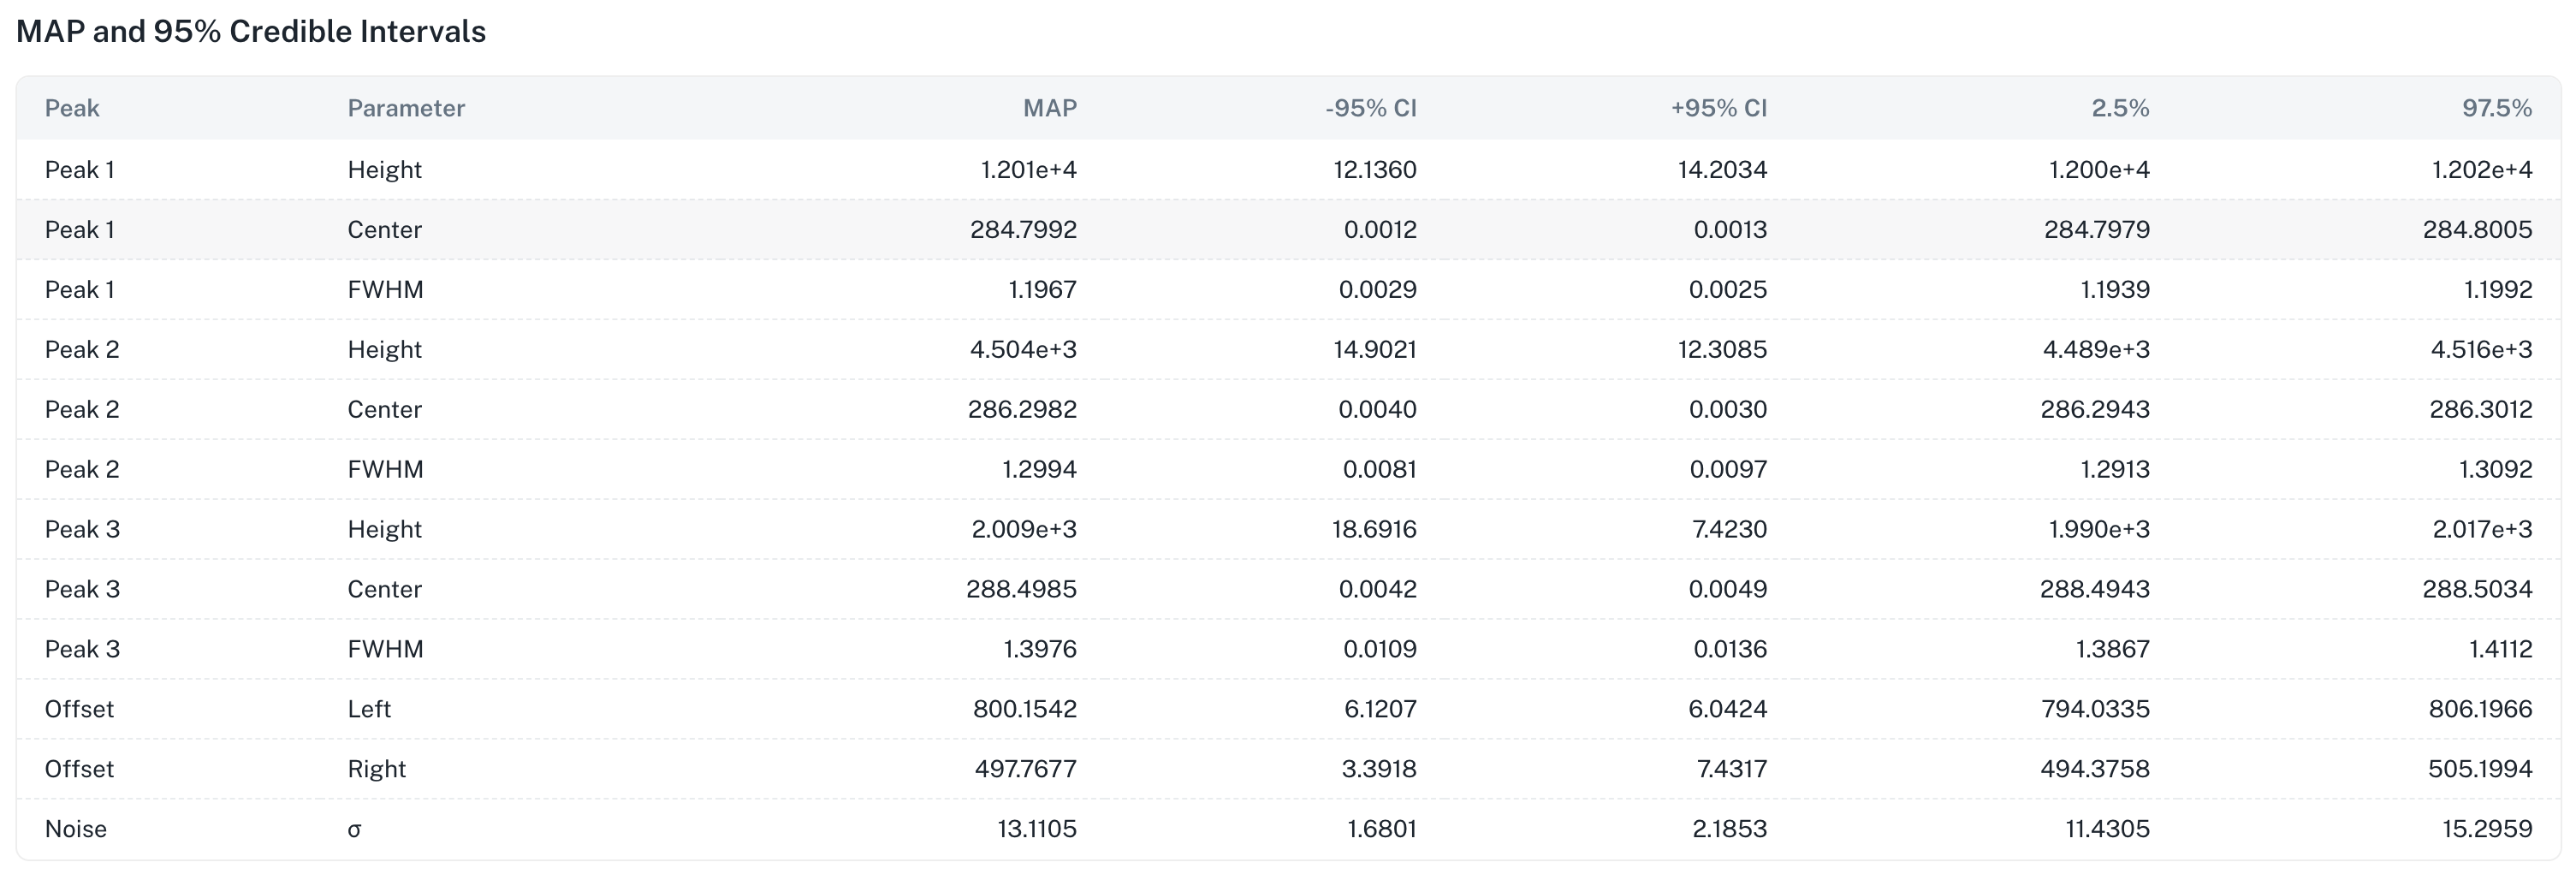The image size is (2576, 880).
Task: Click -95% CI value 18.6916
Action: click(x=1375, y=530)
